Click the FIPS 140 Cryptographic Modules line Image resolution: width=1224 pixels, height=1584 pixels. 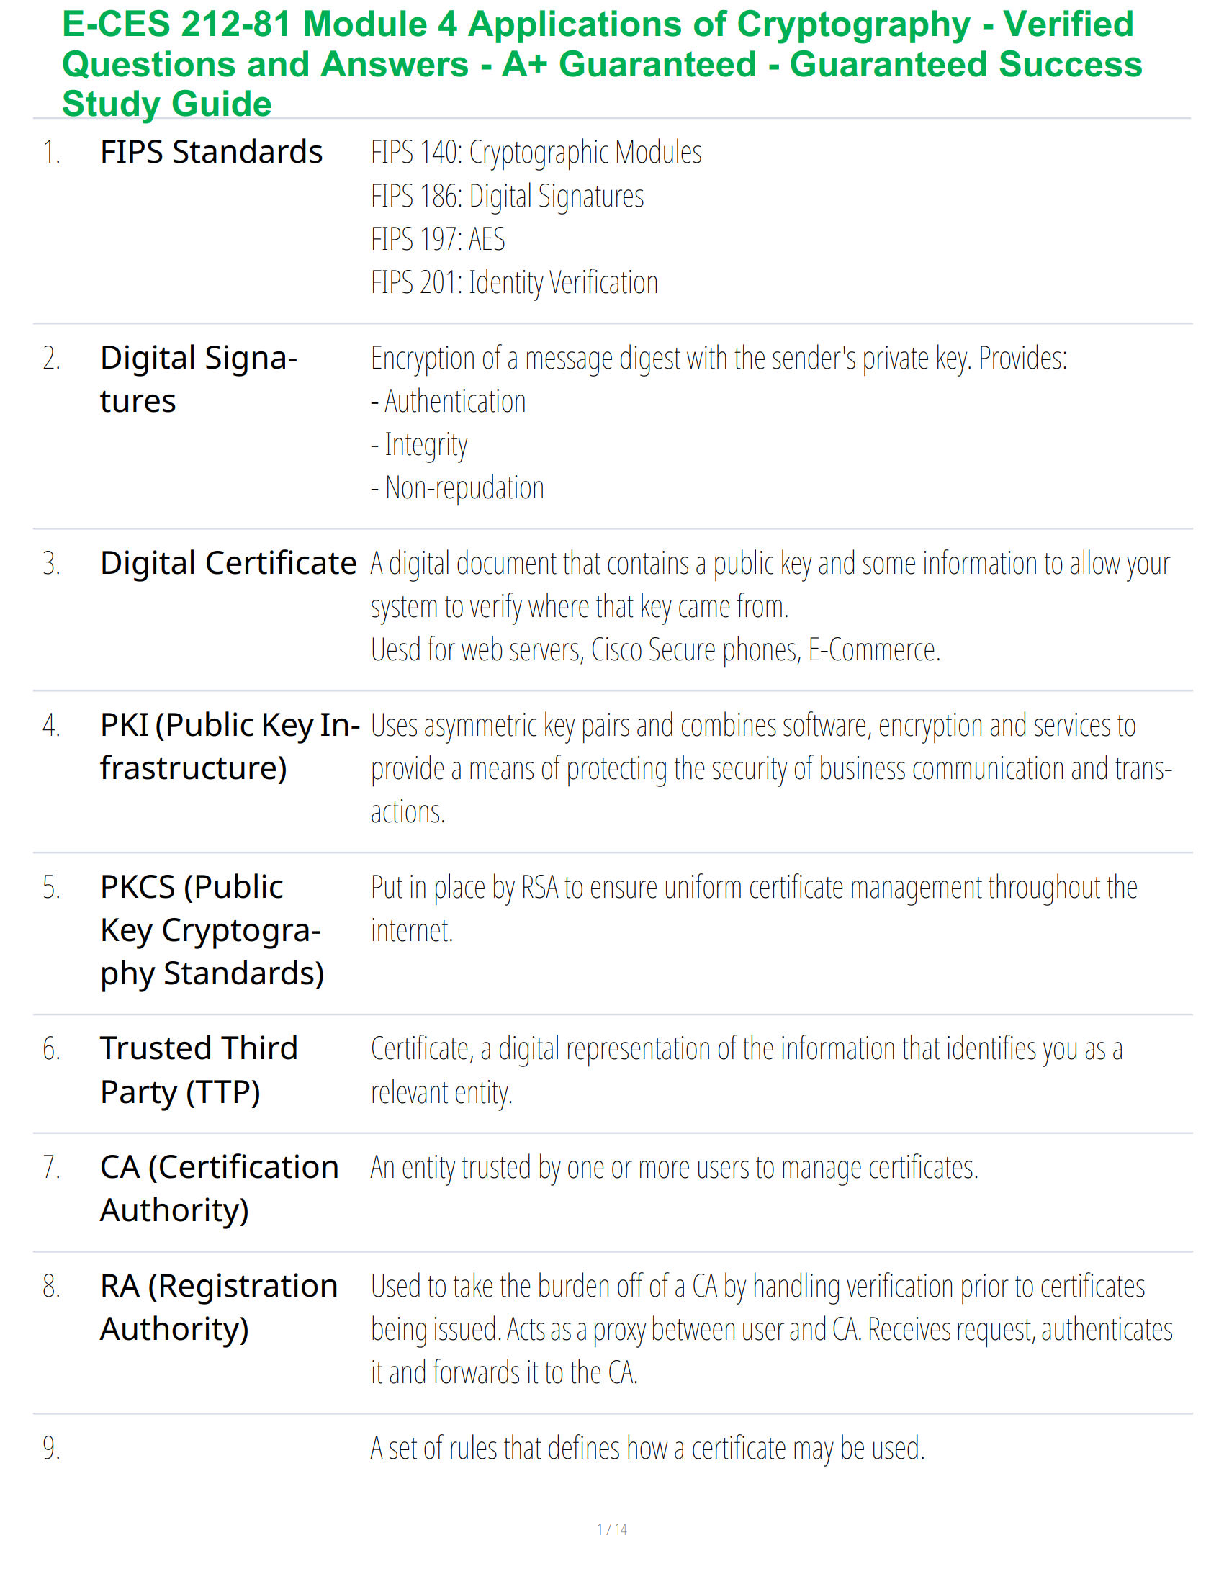click(x=536, y=152)
